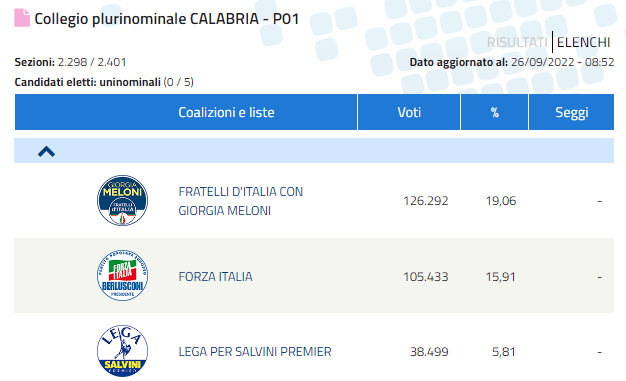Image resolution: width=626 pixels, height=381 pixels.
Task: Collapse the coalition row with the chevron
Action: pos(46,151)
